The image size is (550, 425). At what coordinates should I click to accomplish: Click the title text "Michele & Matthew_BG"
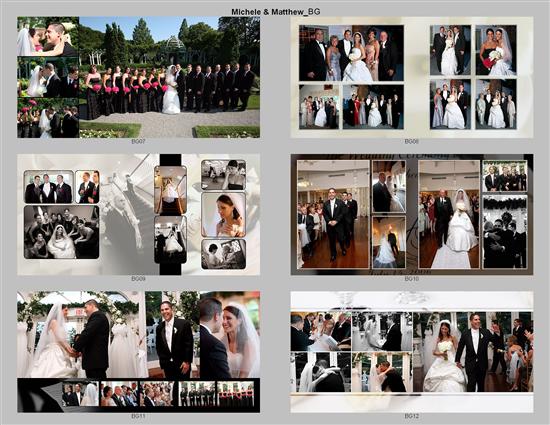[275, 12]
